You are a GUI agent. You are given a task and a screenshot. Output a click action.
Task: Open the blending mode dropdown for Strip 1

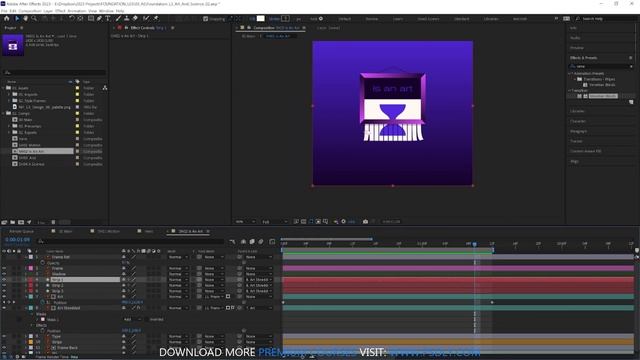[178, 280]
